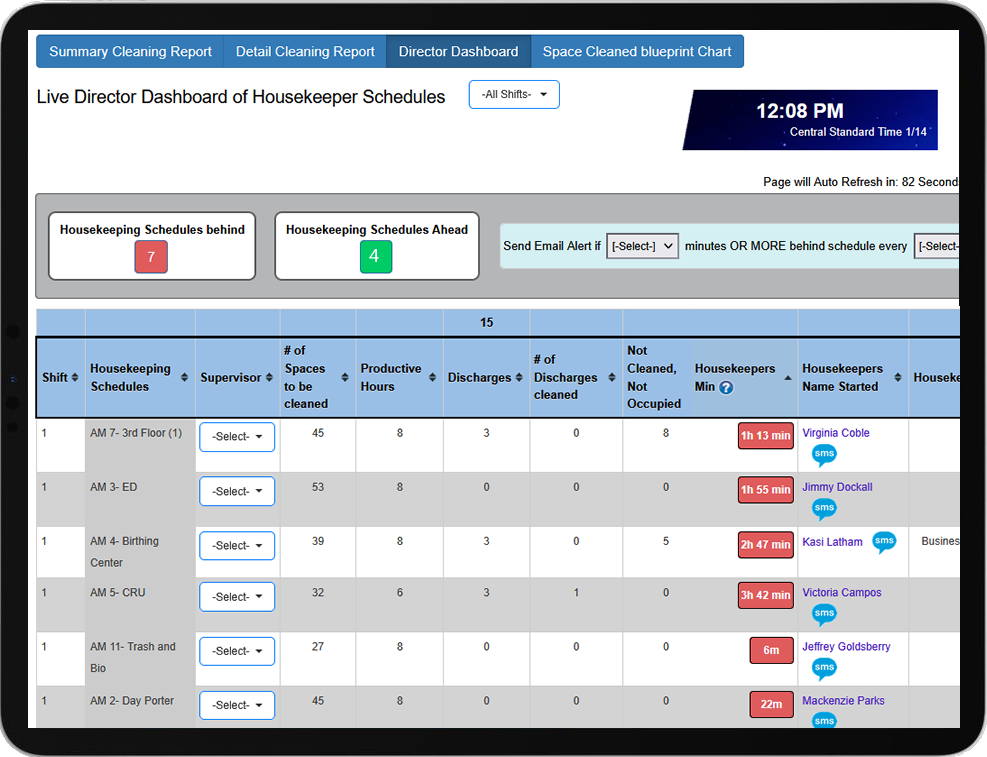The height and width of the screenshot is (757, 987).
Task: Open Supervisor dropdown for AM 5- CRU
Action: pyautogui.click(x=237, y=596)
